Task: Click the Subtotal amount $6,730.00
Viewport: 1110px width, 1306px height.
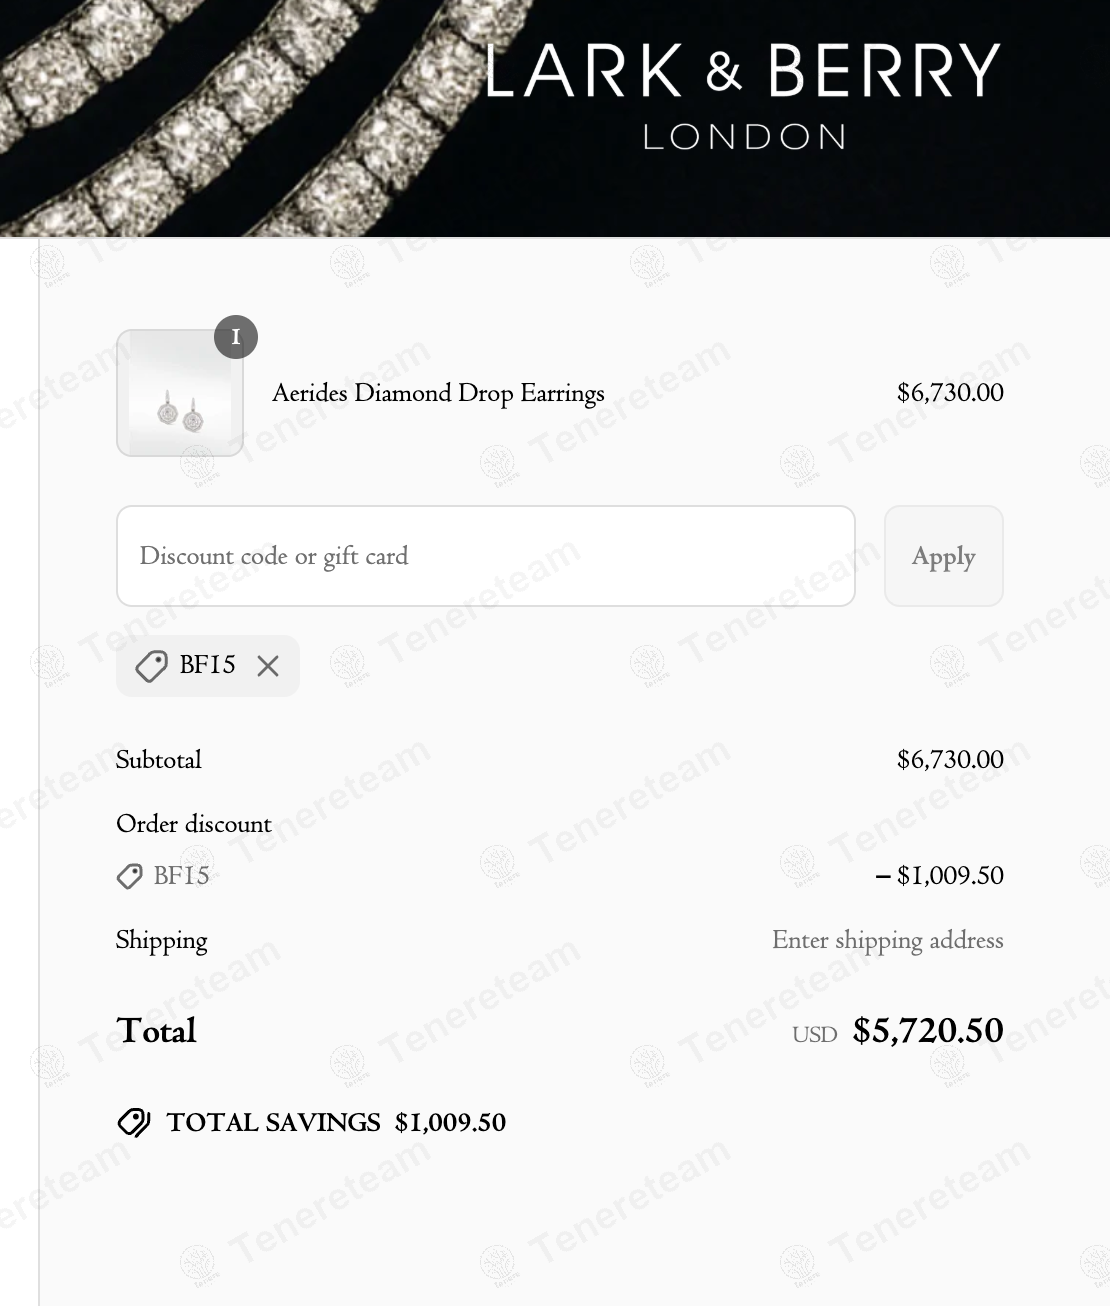Action: [950, 760]
